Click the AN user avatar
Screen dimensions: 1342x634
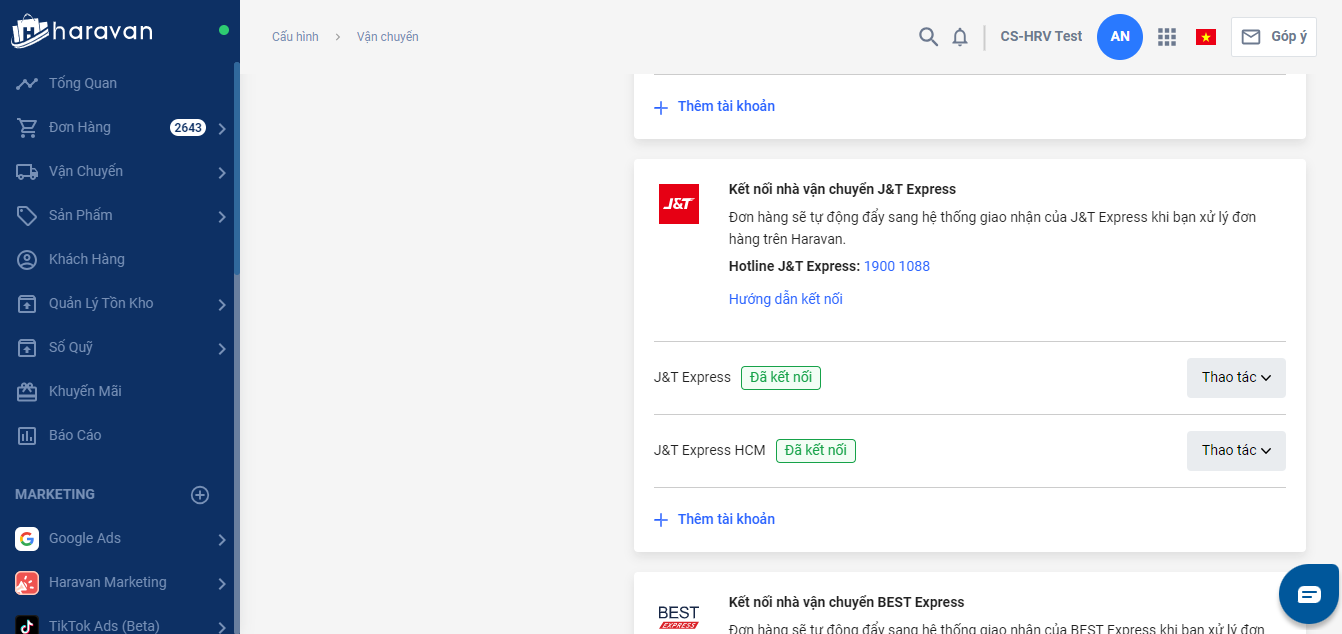[1120, 37]
